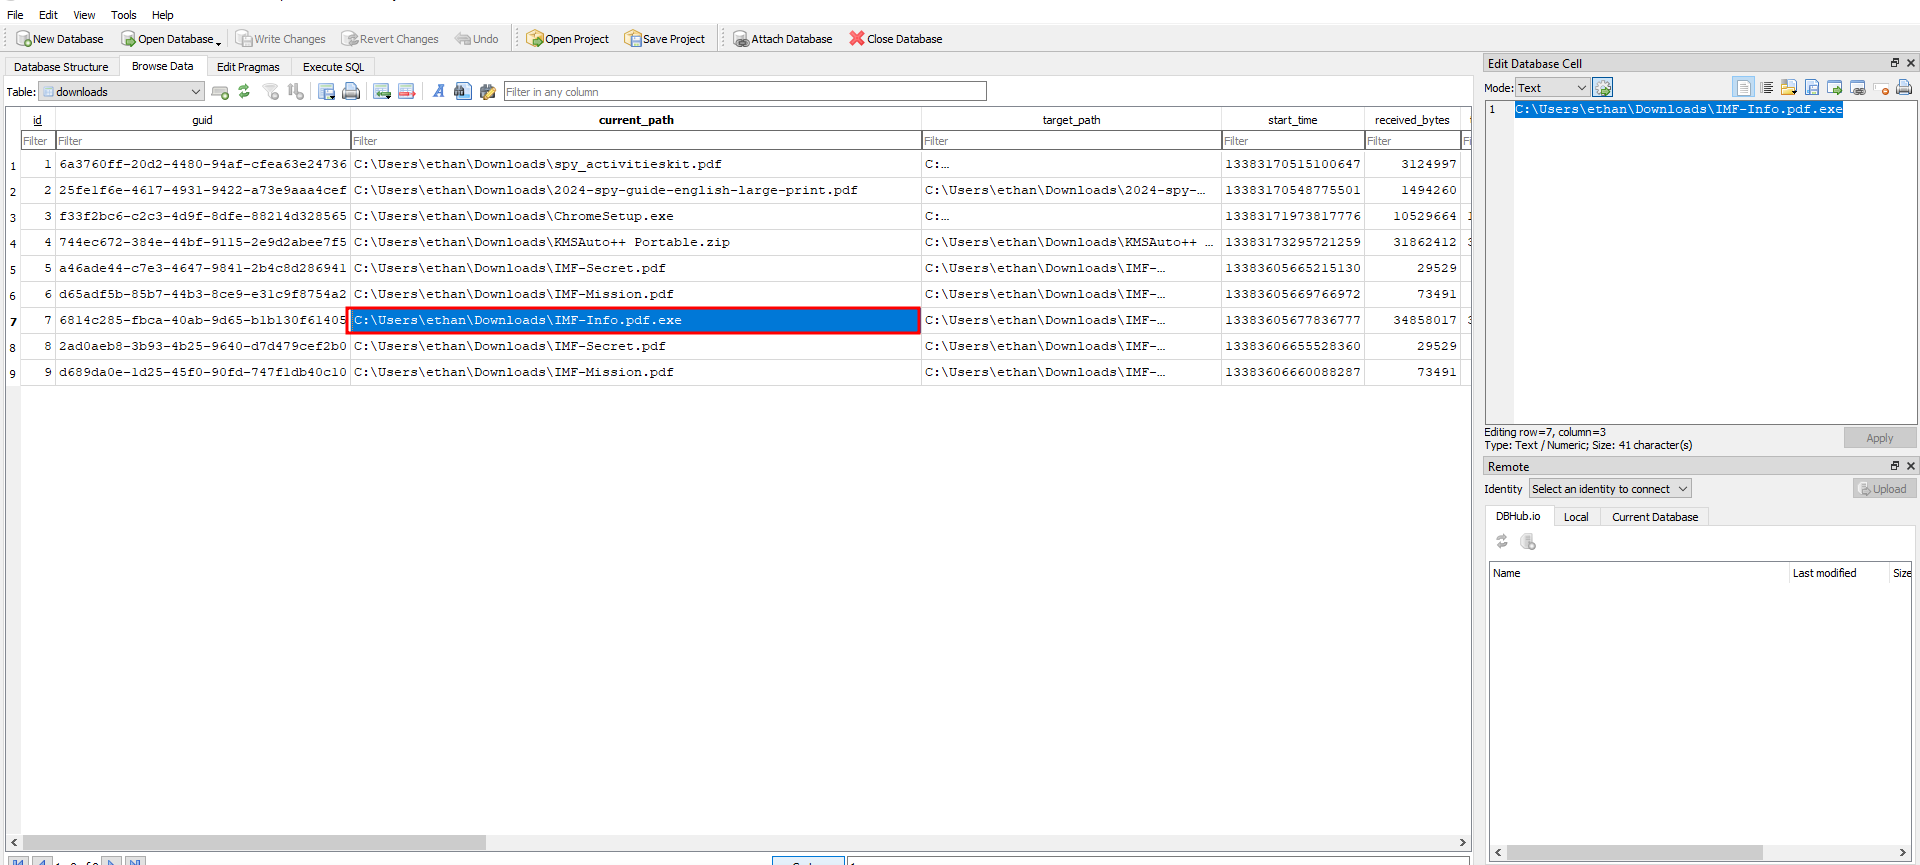Toggle word wrap in cell editor
Viewport: 1920px width, 865px height.
pyautogui.click(x=1767, y=88)
